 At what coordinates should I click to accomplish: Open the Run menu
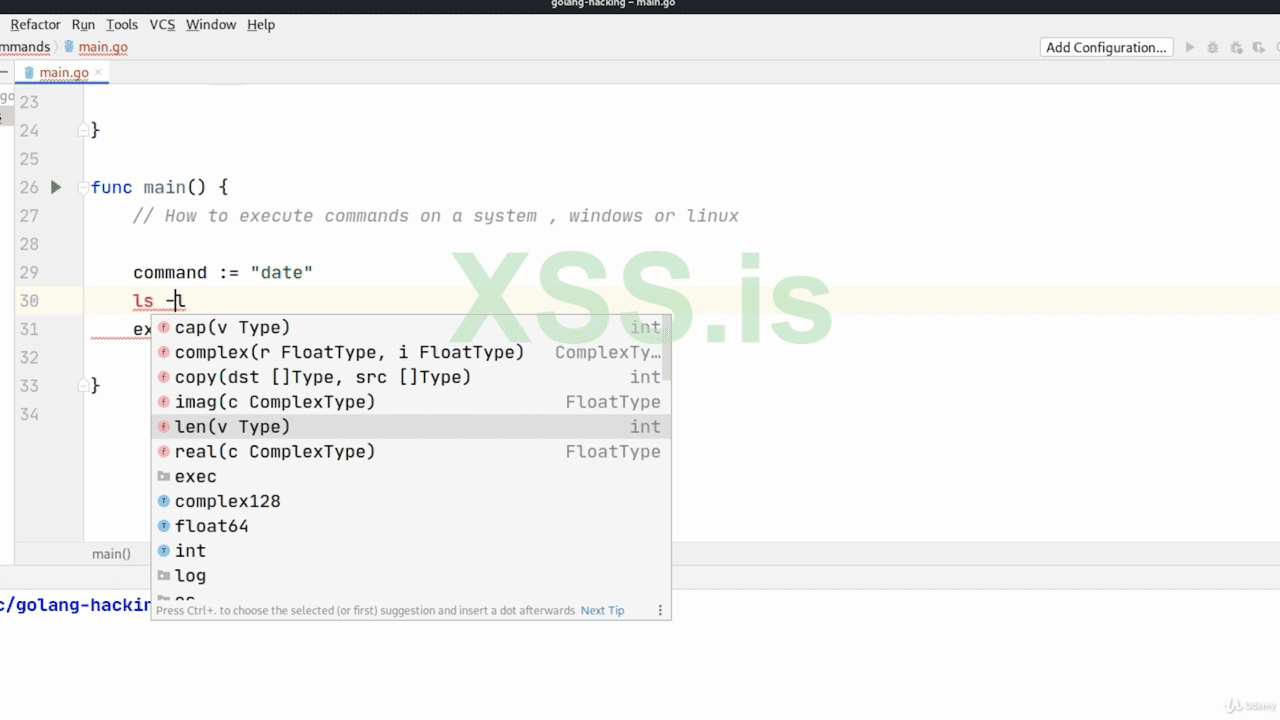(x=83, y=24)
